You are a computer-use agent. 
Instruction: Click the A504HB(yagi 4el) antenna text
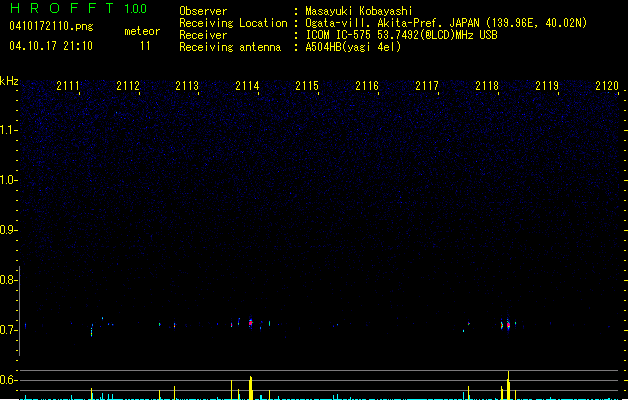point(353,47)
